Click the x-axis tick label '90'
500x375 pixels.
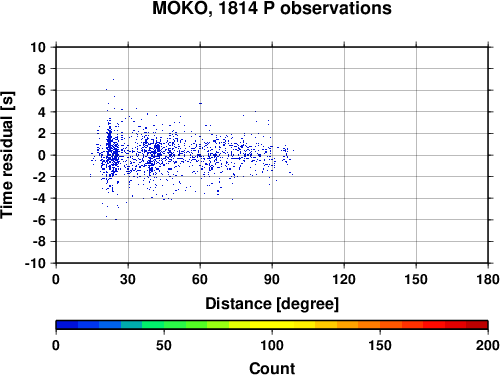pyautogui.click(x=272, y=279)
